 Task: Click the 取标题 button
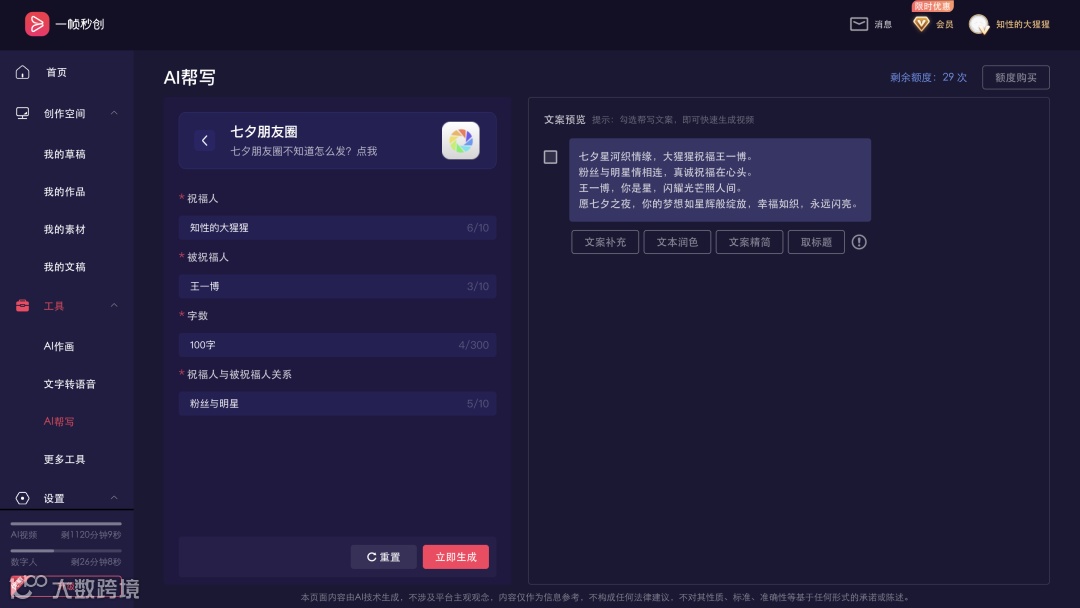(816, 242)
